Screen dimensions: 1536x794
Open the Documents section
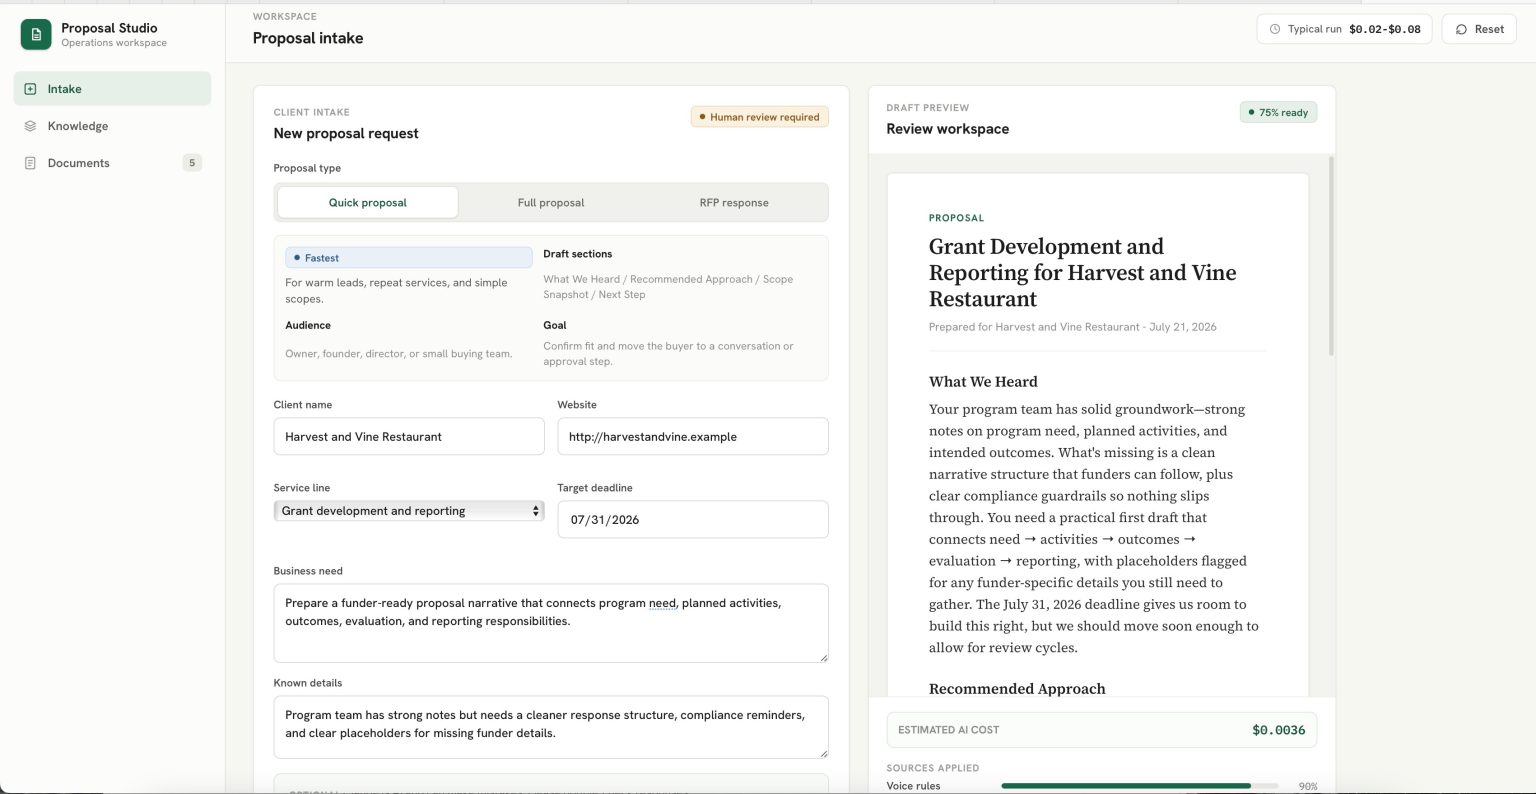click(112, 163)
